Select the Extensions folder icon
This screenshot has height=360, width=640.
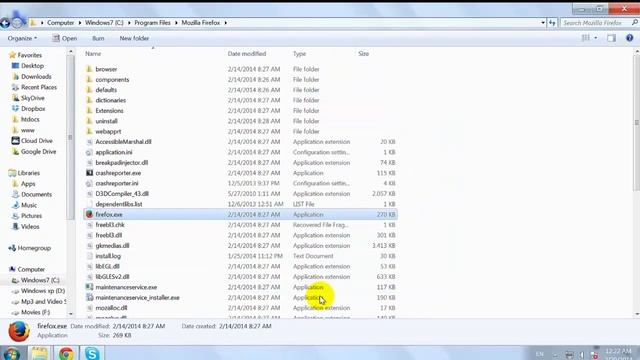pos(89,111)
